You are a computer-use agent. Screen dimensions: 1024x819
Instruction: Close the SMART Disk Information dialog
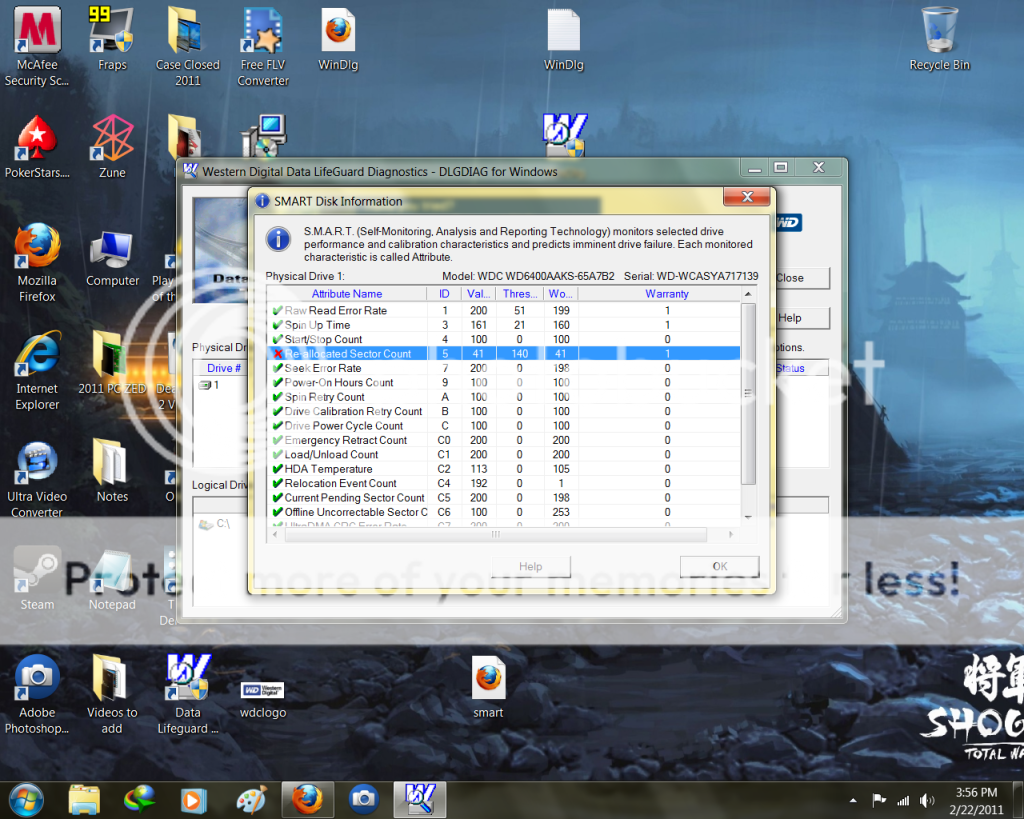748,197
